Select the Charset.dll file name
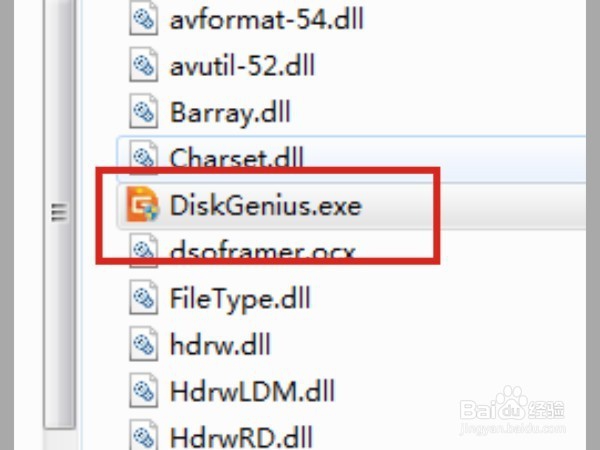600x450 pixels. click(x=236, y=157)
